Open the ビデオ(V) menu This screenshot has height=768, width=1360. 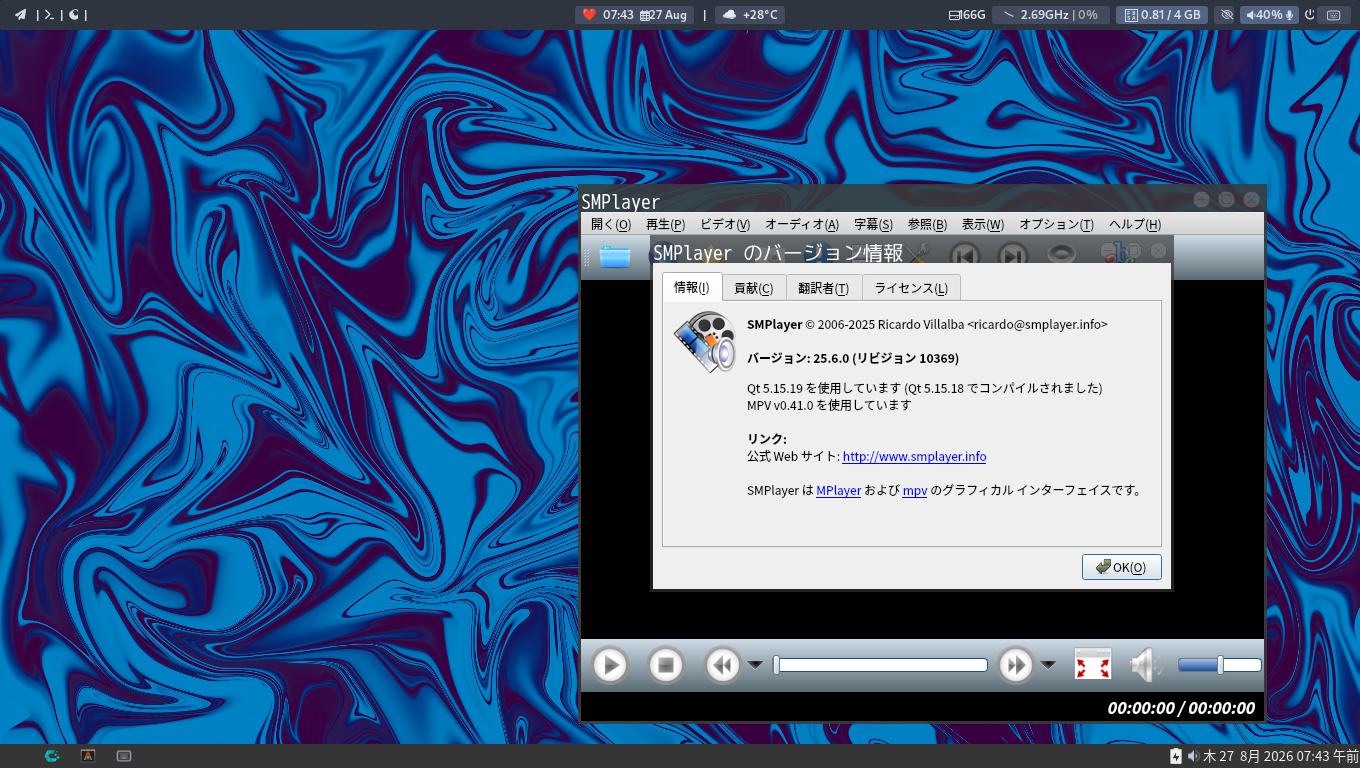point(725,225)
